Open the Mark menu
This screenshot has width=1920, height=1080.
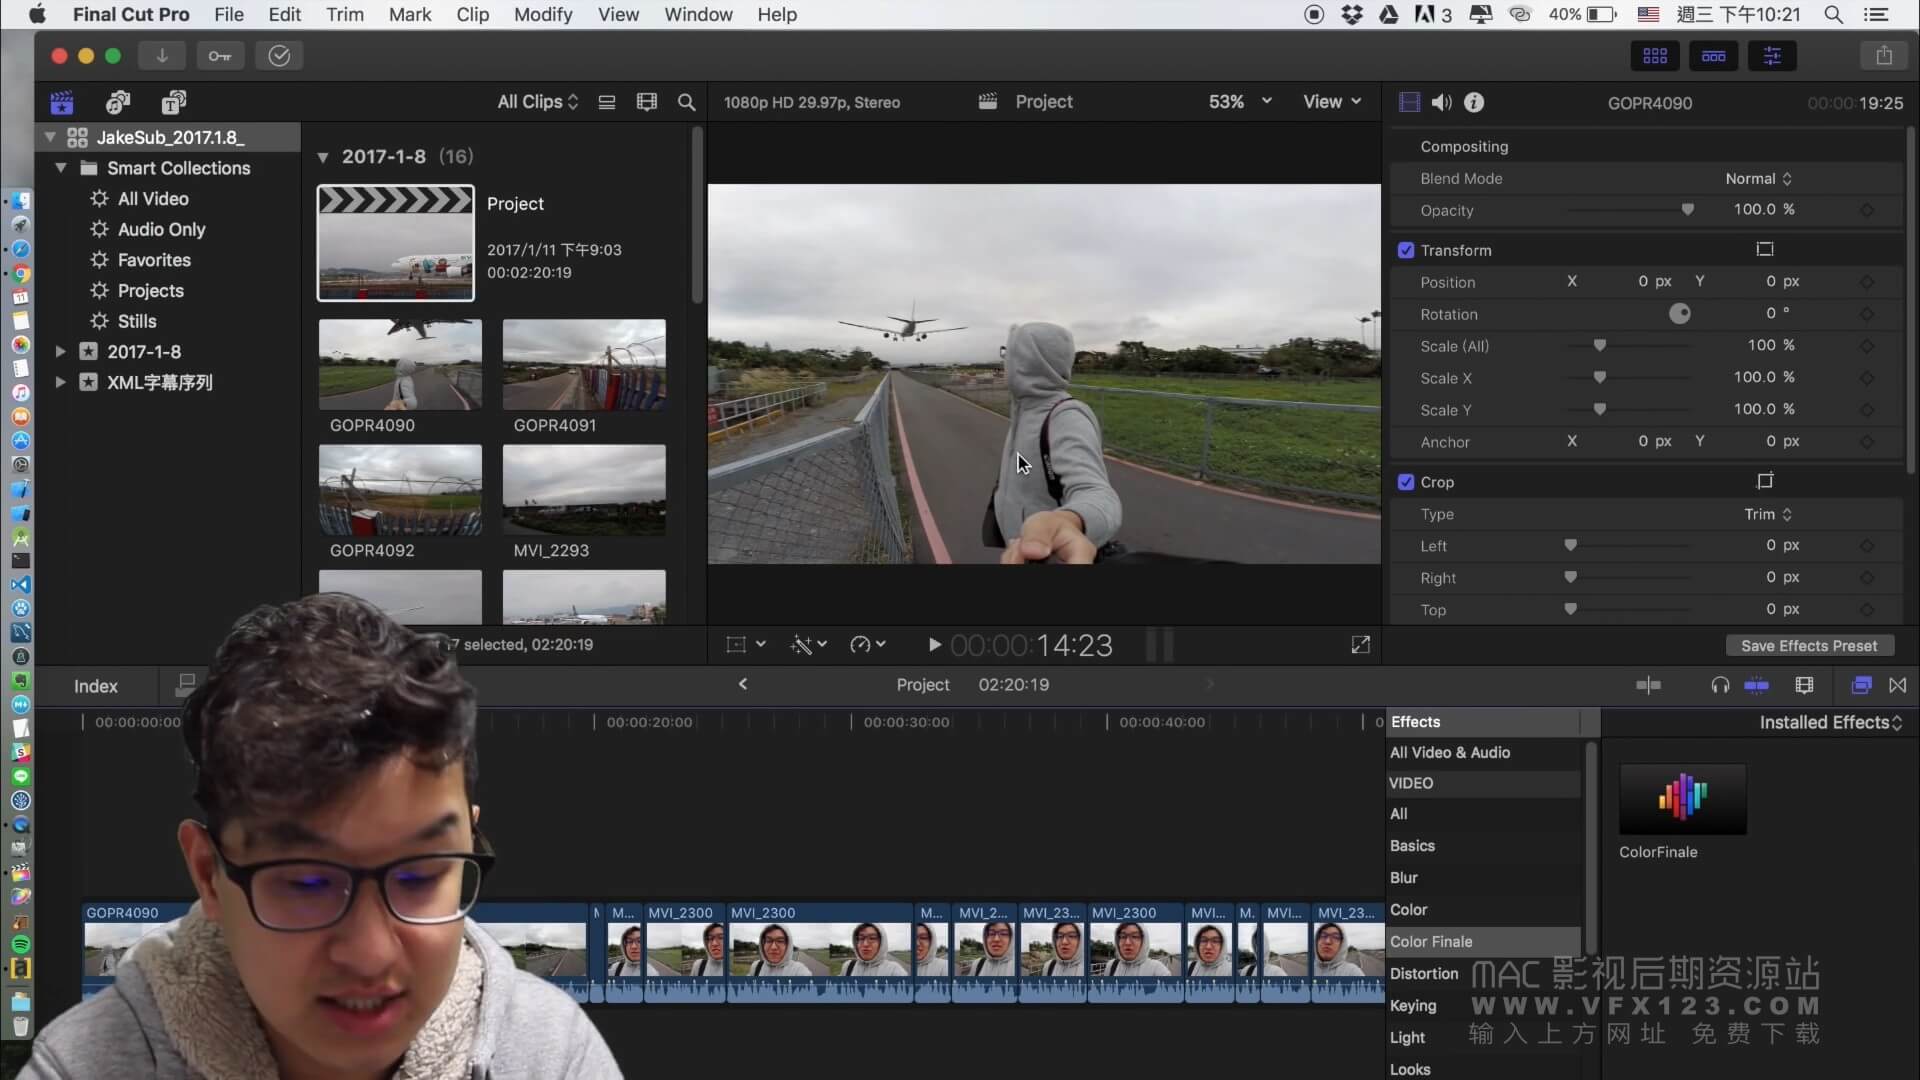(x=410, y=14)
